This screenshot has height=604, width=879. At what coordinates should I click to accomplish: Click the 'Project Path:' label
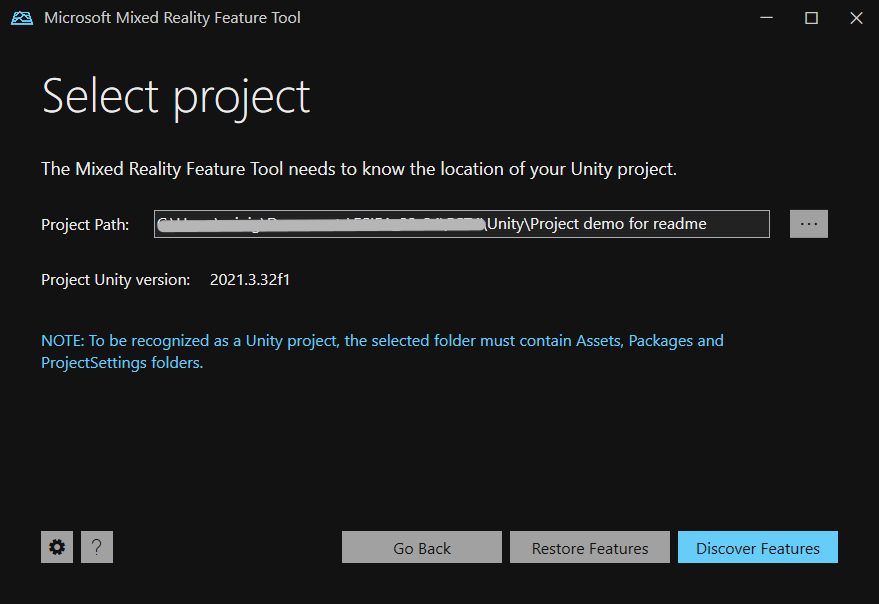tap(85, 224)
